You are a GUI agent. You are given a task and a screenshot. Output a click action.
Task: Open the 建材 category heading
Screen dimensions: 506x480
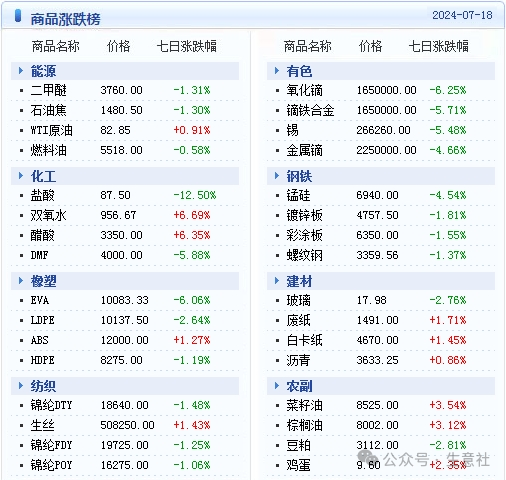click(x=299, y=281)
